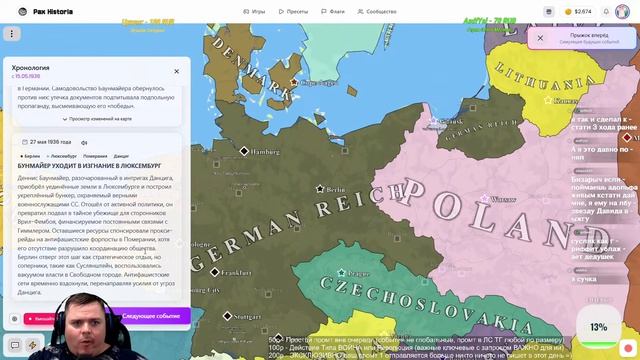Click the CZECHOSLOVAKIA country label on map
Screen dimensions: 640x360
pyautogui.click(x=426, y=304)
